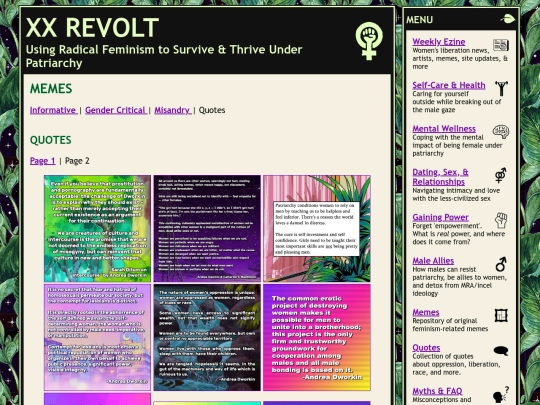Click 'Caring for yourself outside' description text
Viewport: 540px width, 405px height.
(457, 102)
